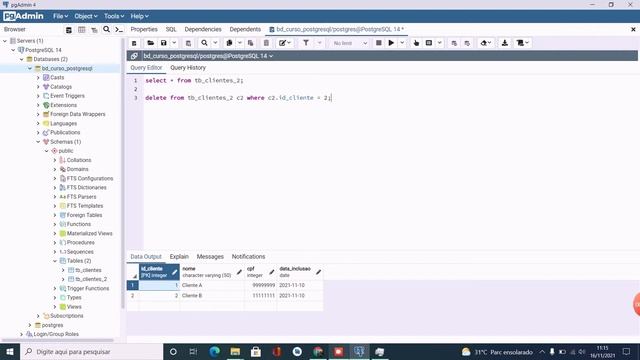Click the Open File folder icon
Image resolution: width=640 pixels, height=360 pixels.
coord(151,43)
